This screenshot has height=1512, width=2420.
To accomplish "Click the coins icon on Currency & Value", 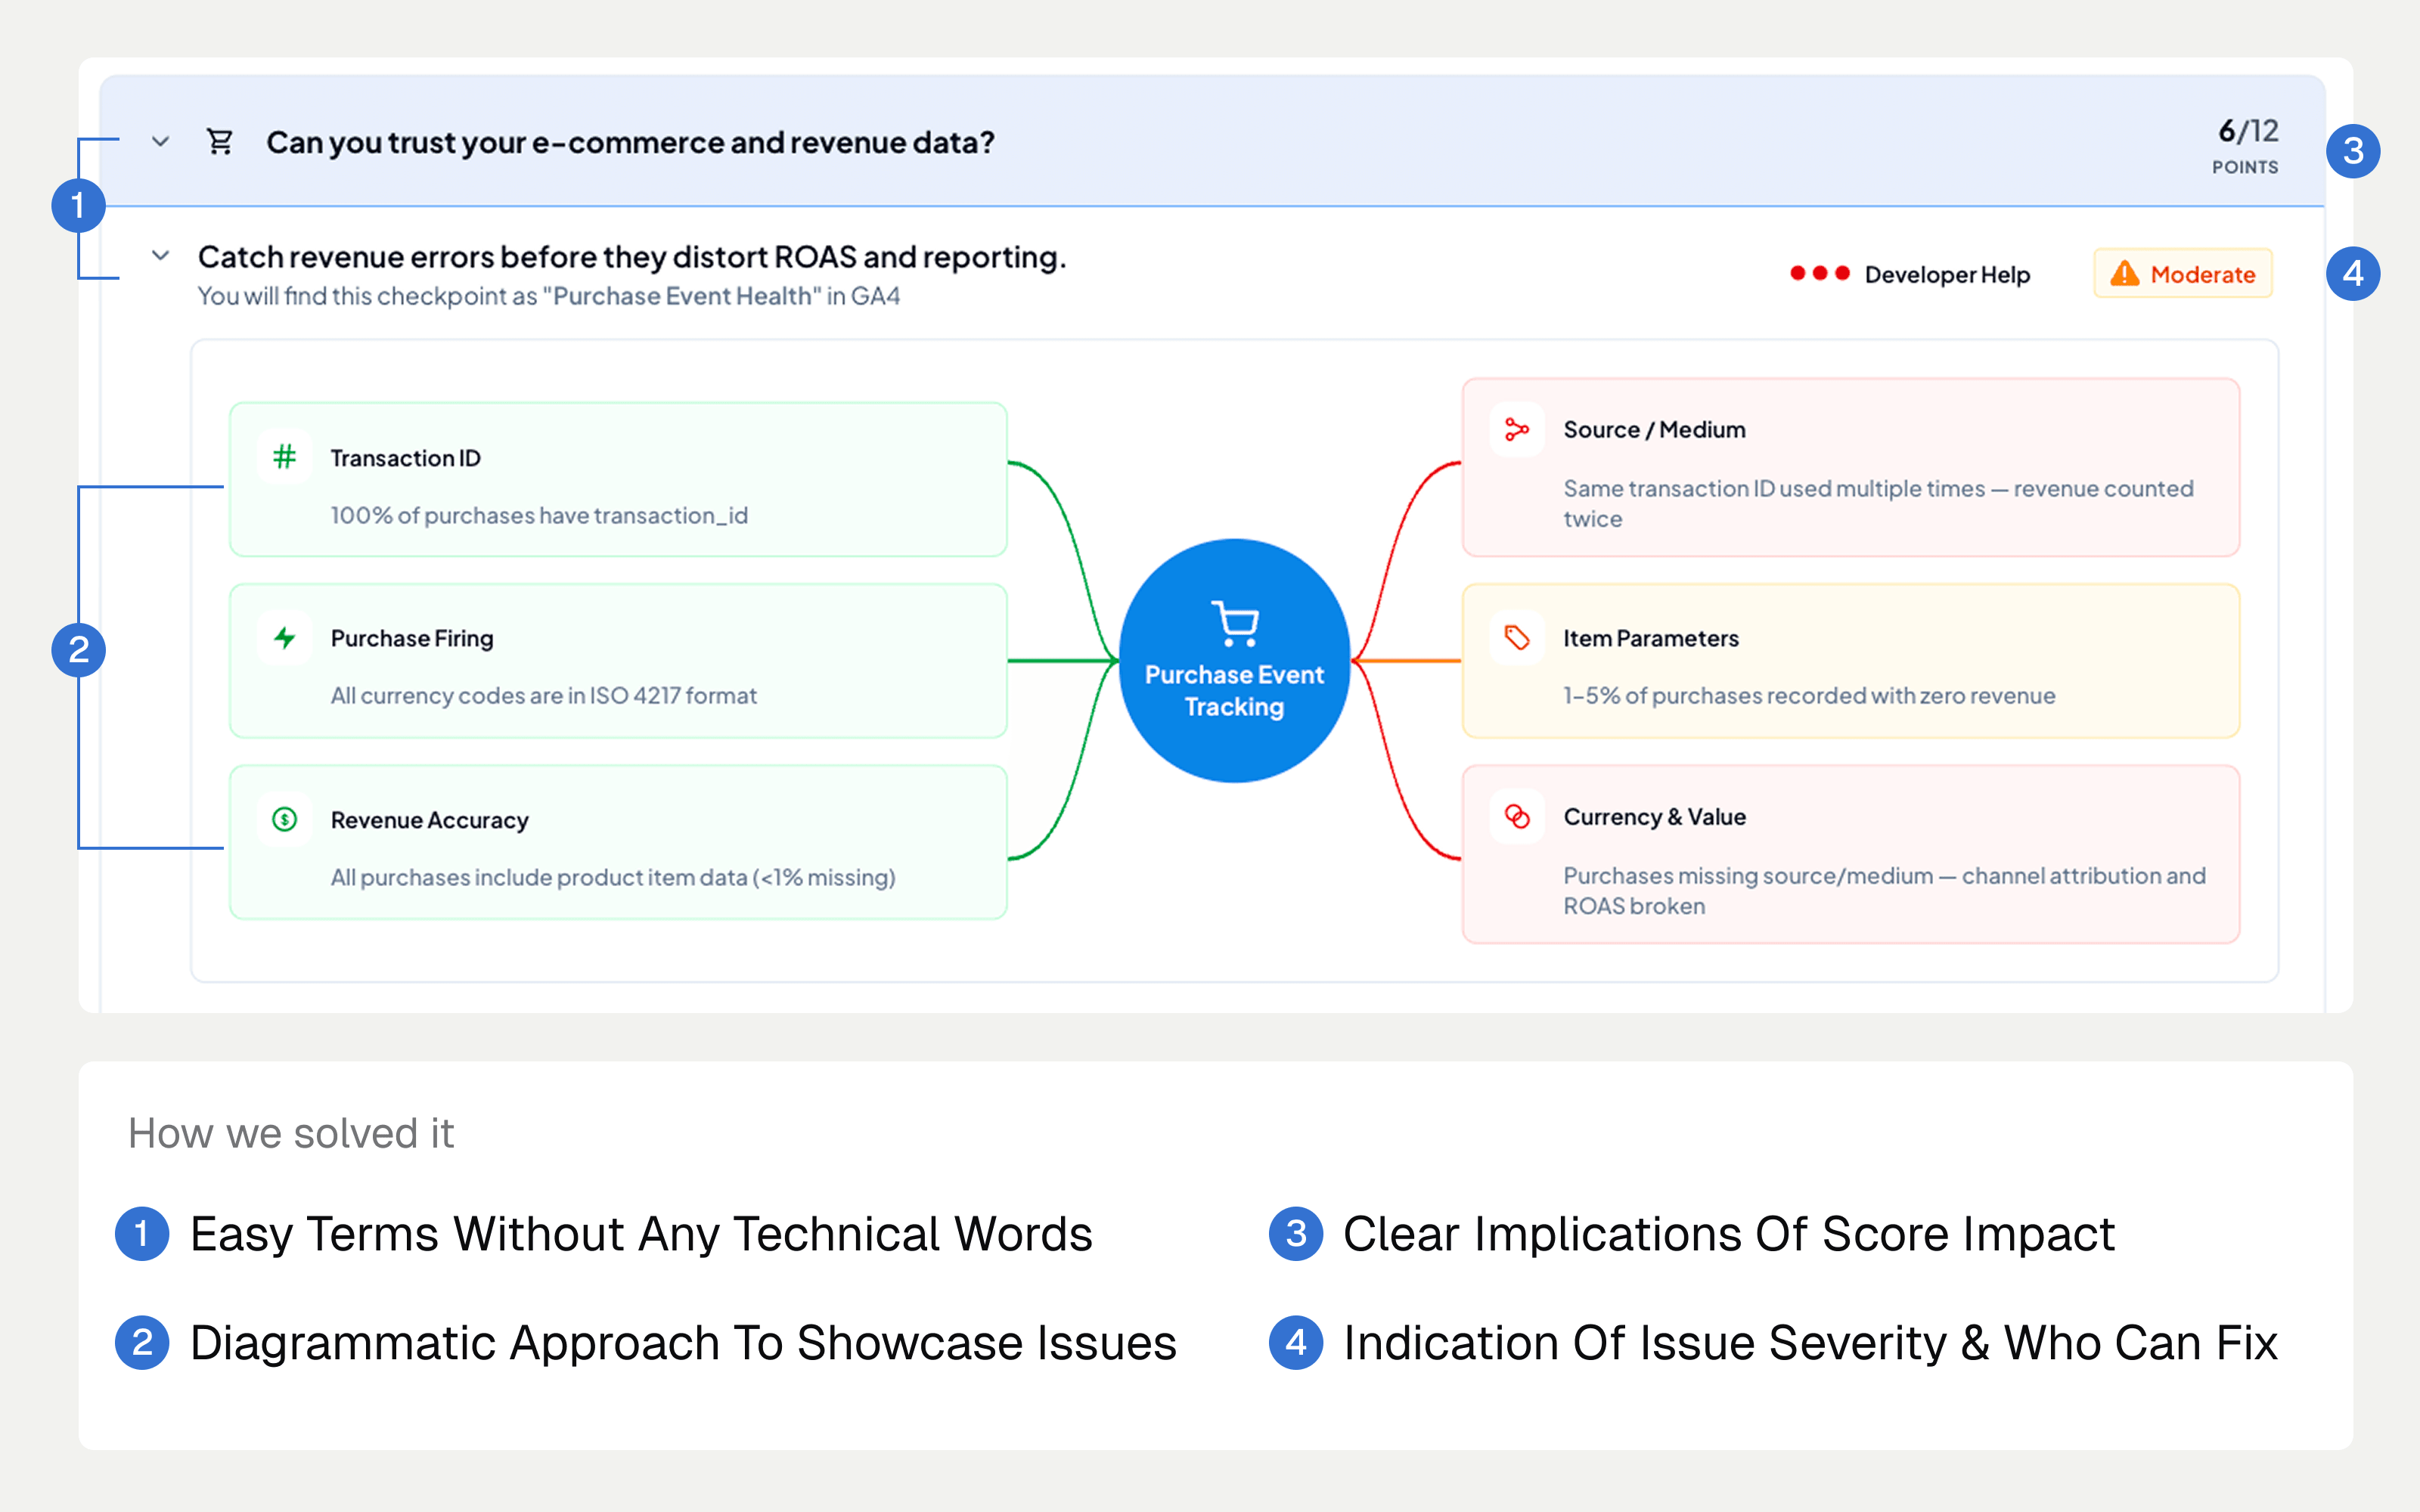I will click(x=1517, y=816).
